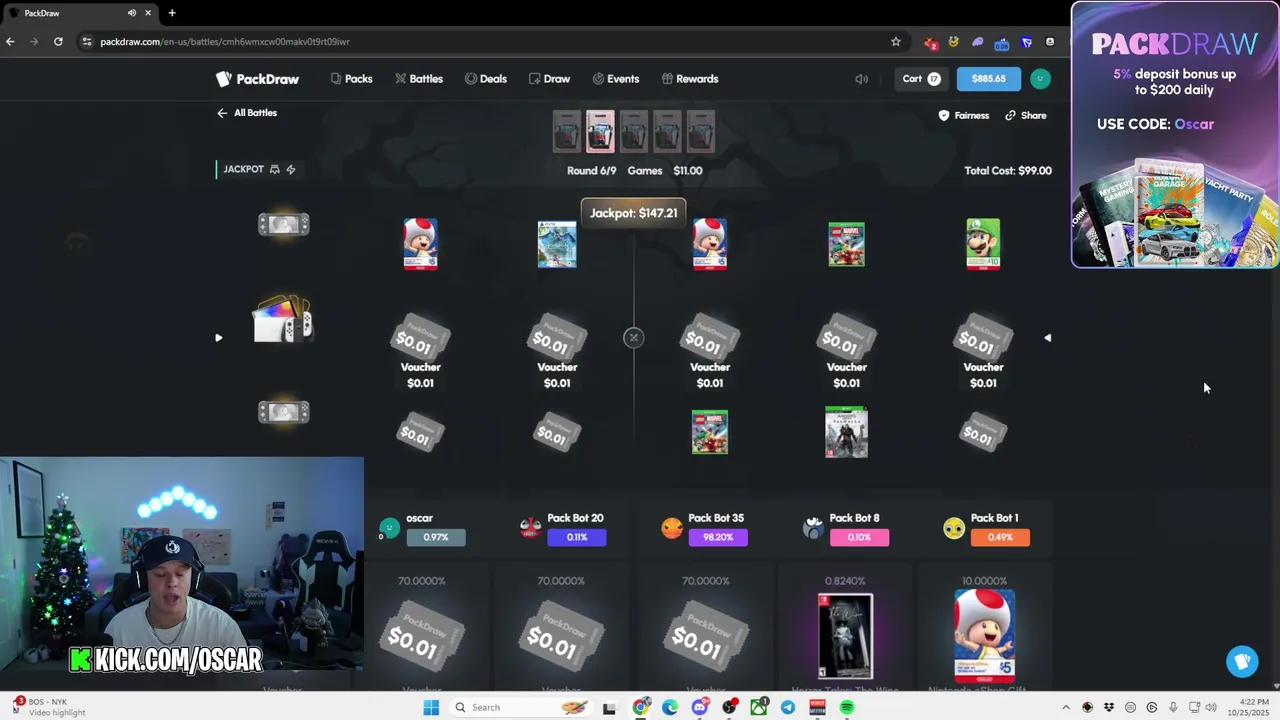Click Pack Bot 35's 98.20% chance bar

point(718,537)
